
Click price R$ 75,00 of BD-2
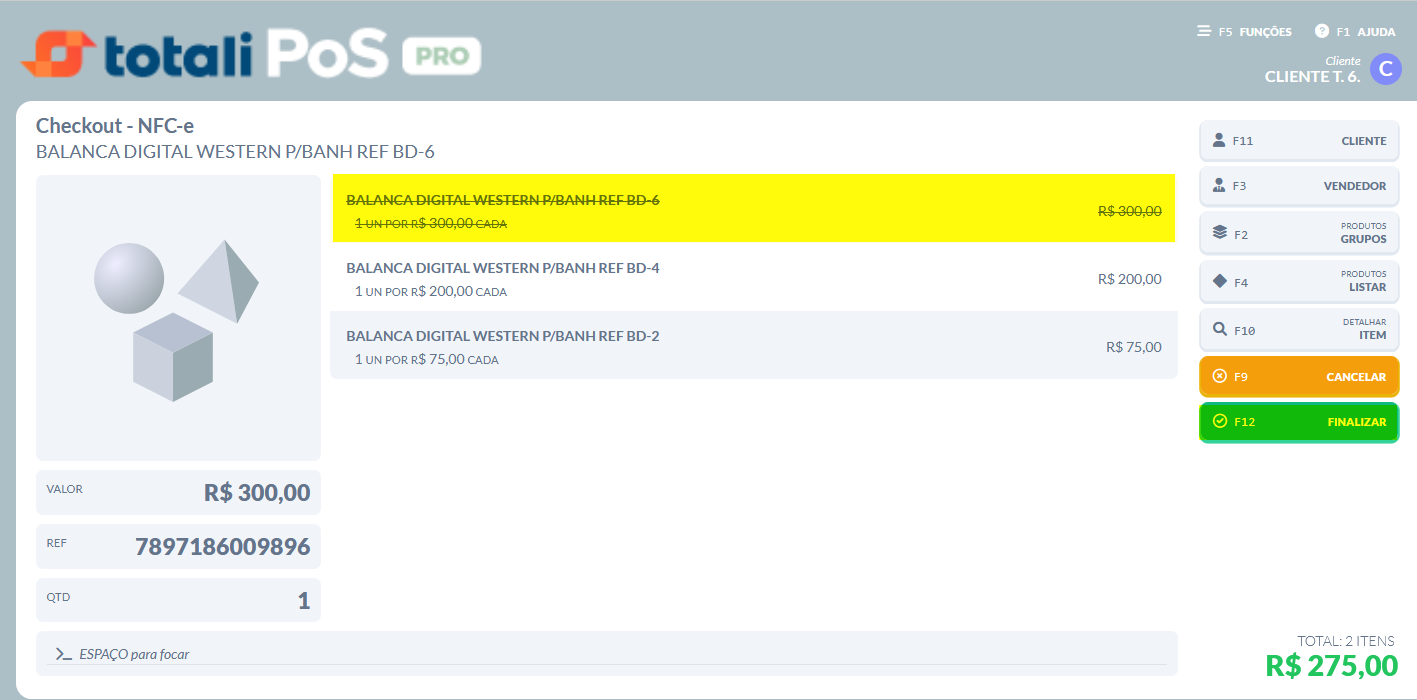pos(1133,347)
